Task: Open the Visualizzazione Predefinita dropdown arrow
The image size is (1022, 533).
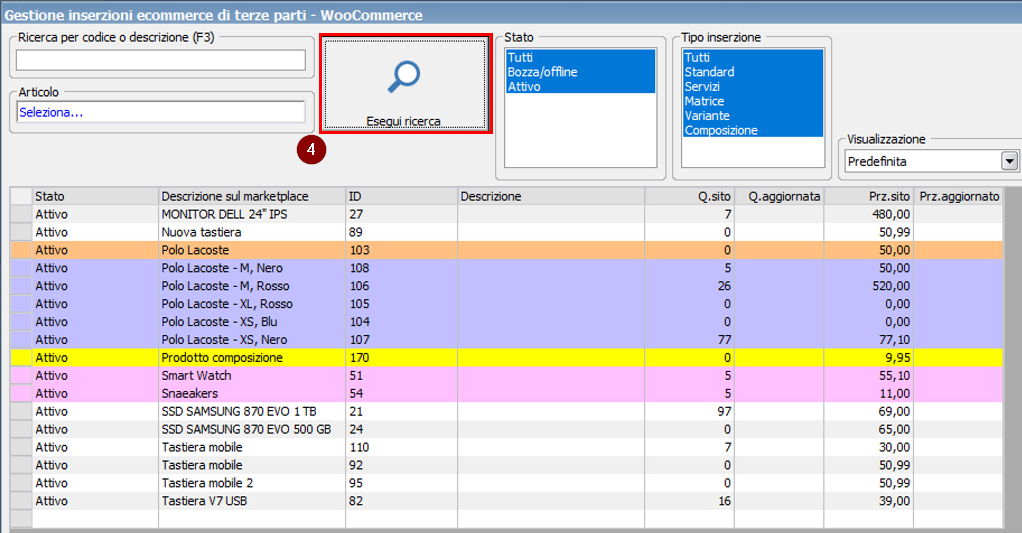Action: click(1009, 161)
